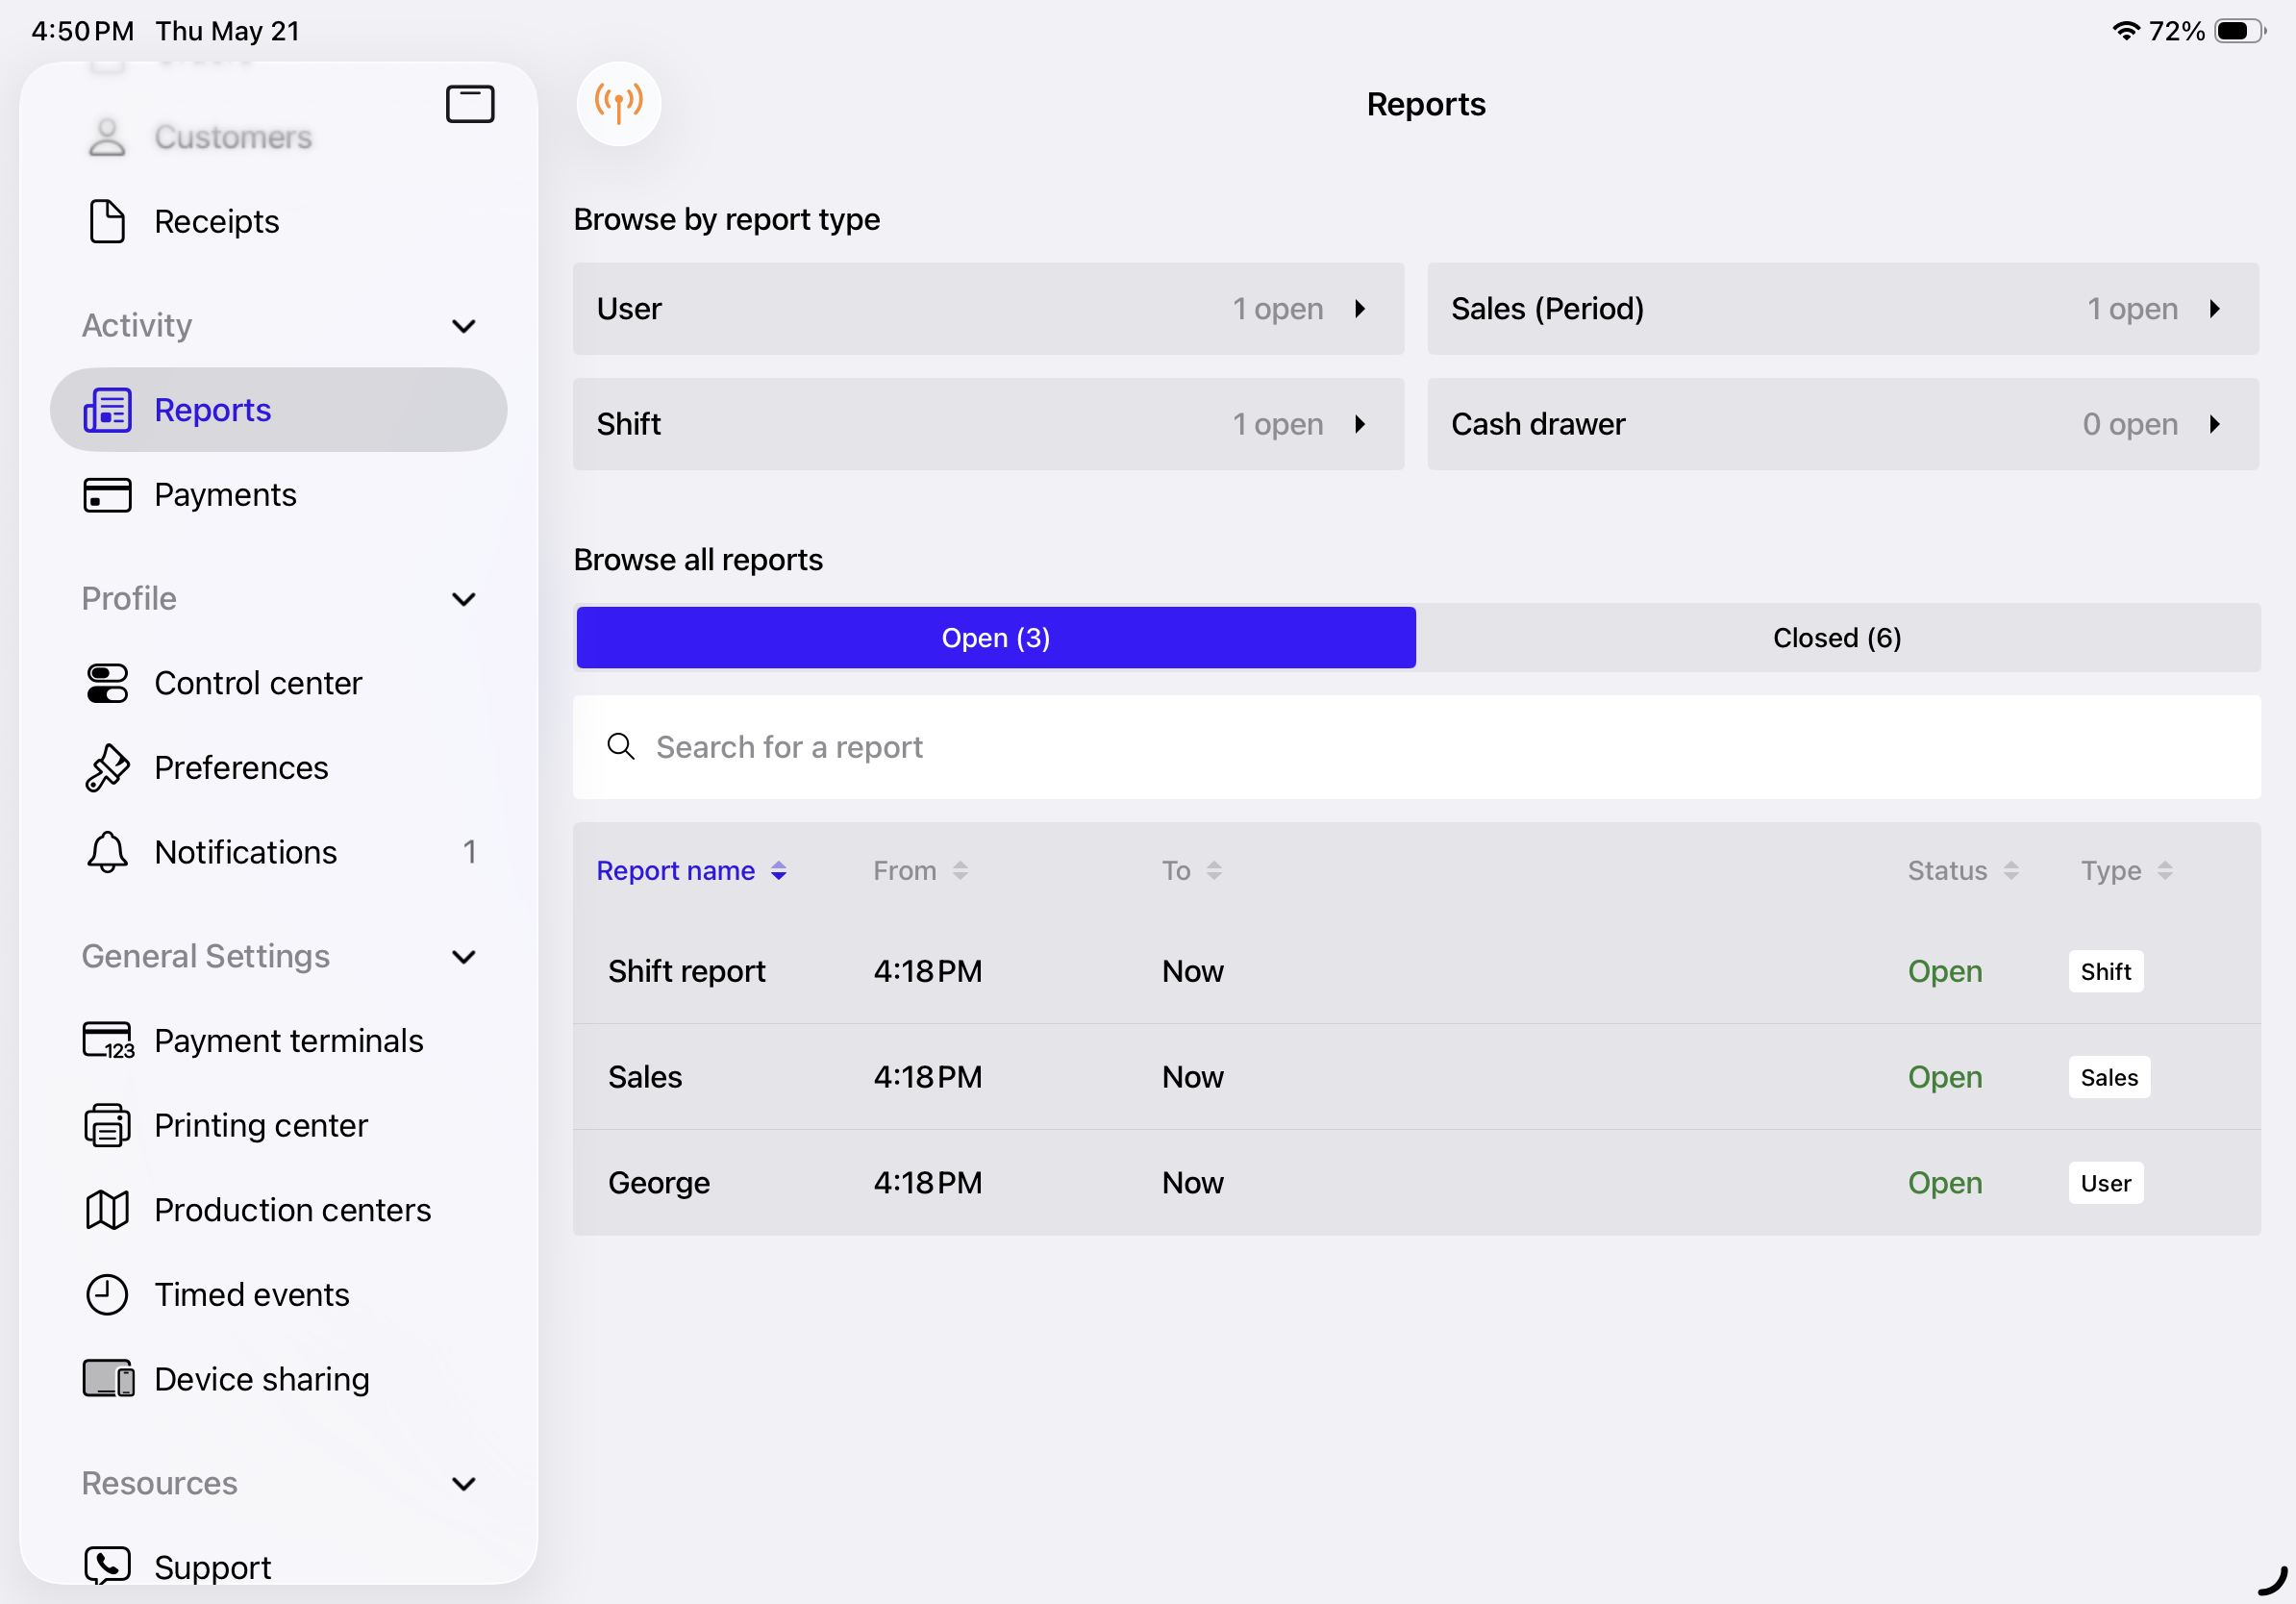Collapse the Resources section chevron
Image resolution: width=2296 pixels, height=1604 pixels.
[464, 1483]
